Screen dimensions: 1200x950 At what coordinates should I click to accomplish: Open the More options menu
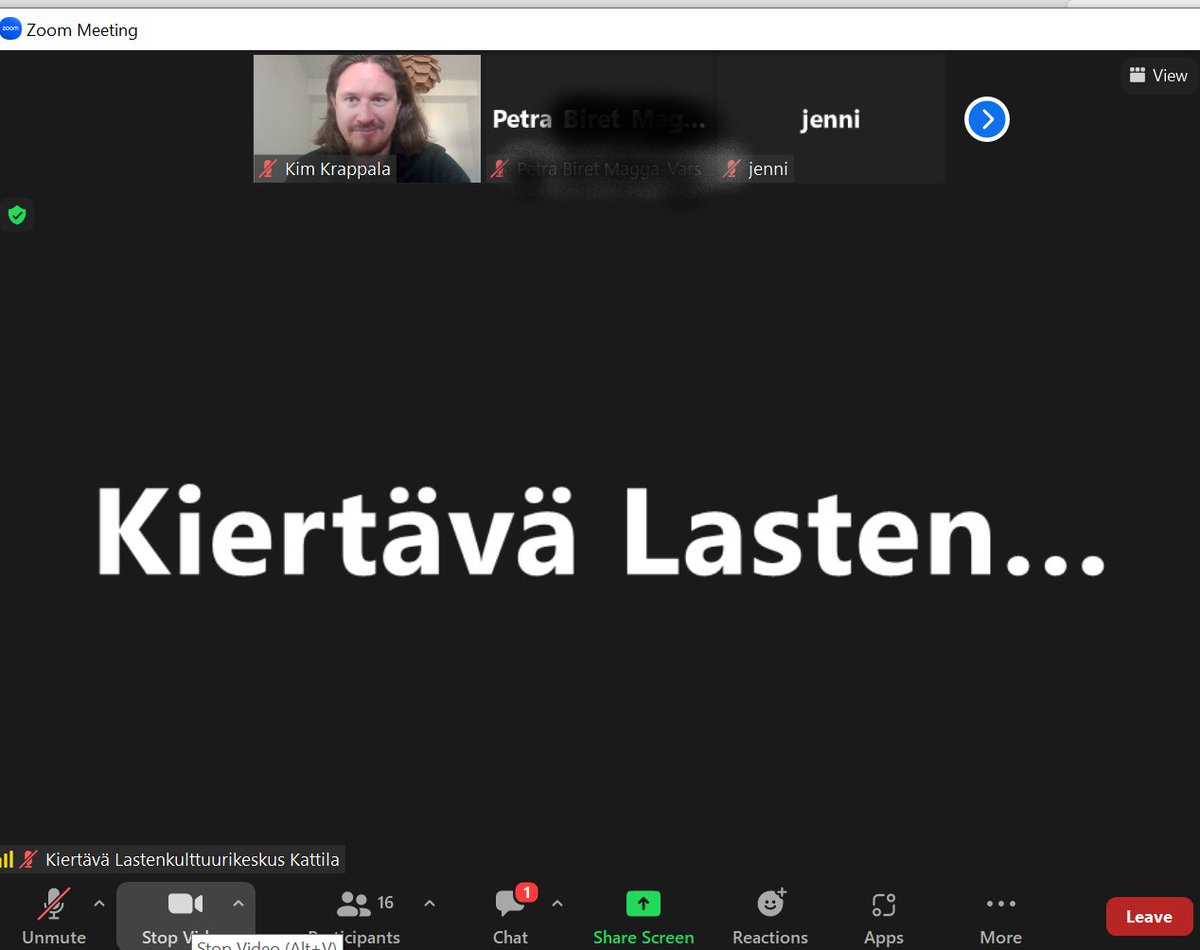tap(1001, 916)
